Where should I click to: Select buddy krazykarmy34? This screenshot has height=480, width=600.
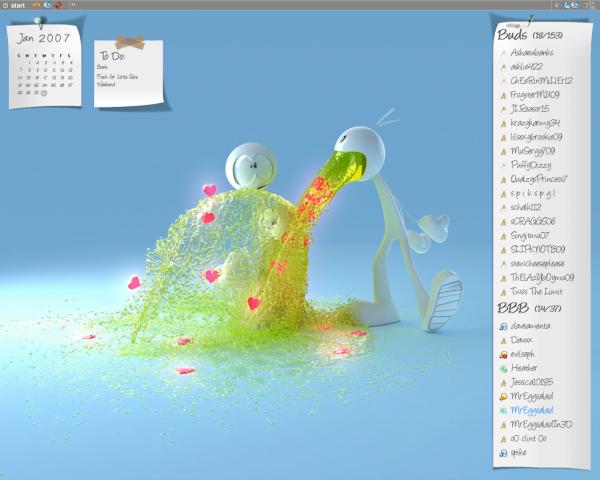pyautogui.click(x=535, y=123)
